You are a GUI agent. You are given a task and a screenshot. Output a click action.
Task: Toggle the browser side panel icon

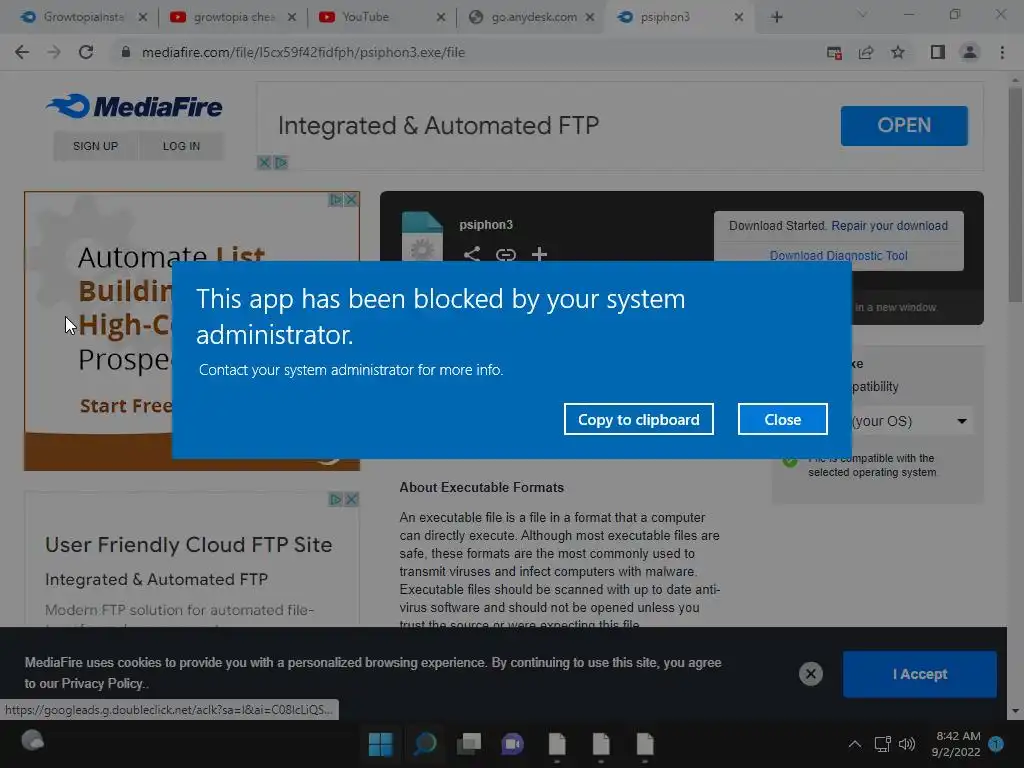click(x=938, y=52)
